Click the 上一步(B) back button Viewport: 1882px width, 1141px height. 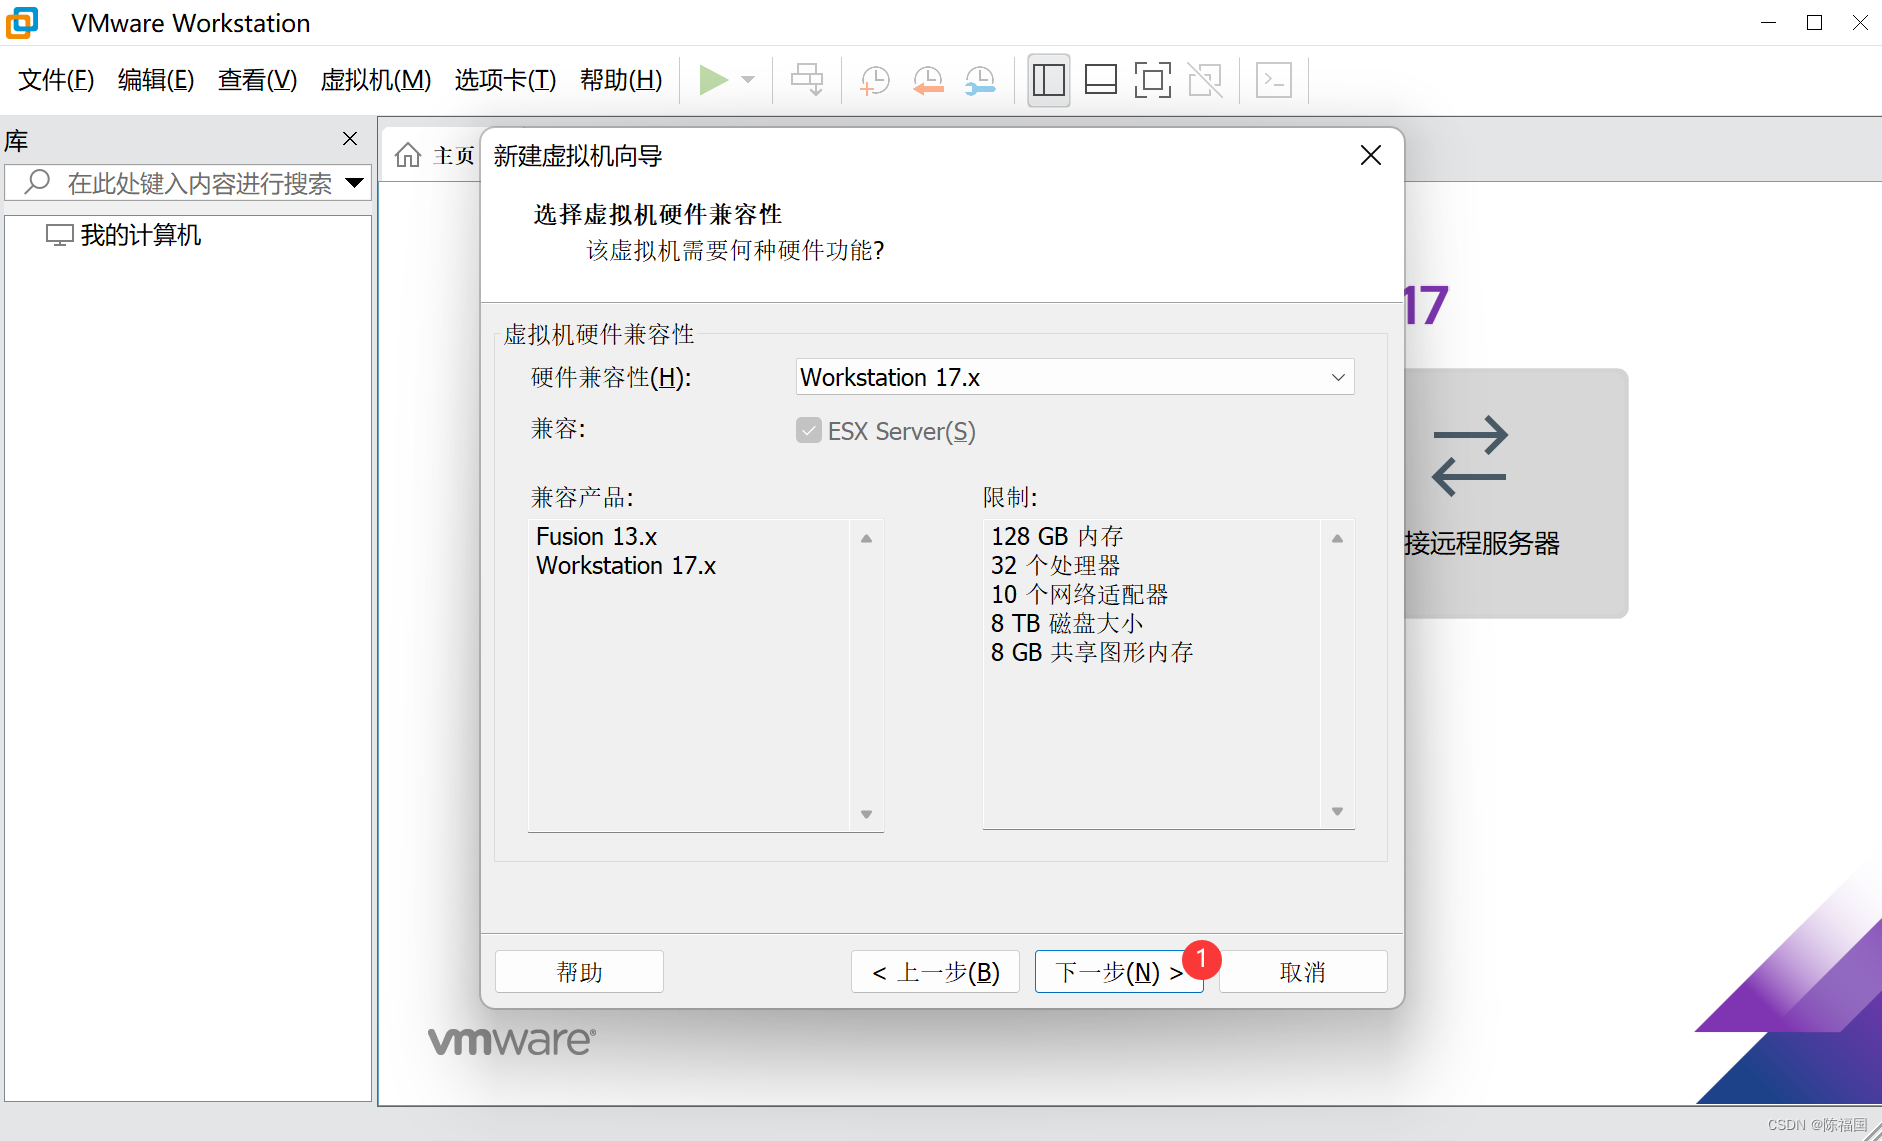[935, 971]
